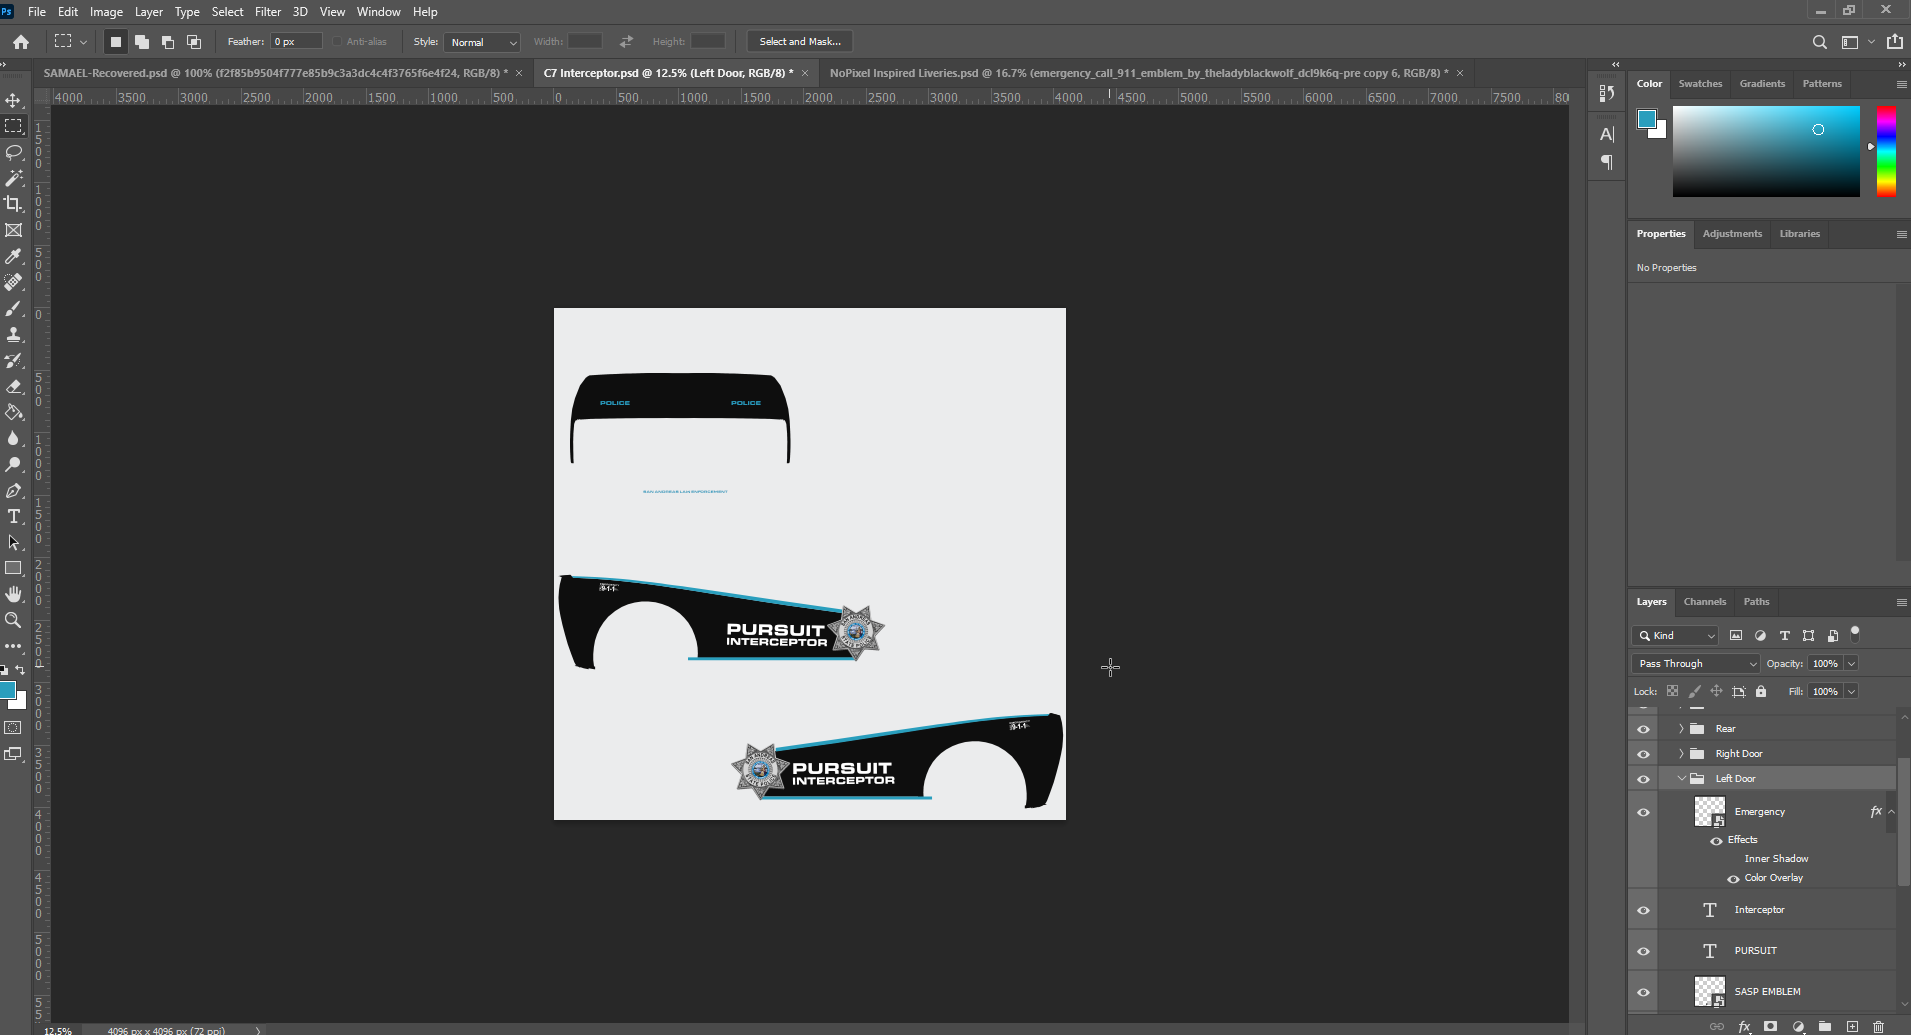Select the Eraser tool
The height and width of the screenshot is (1035, 1911).
coord(13,386)
